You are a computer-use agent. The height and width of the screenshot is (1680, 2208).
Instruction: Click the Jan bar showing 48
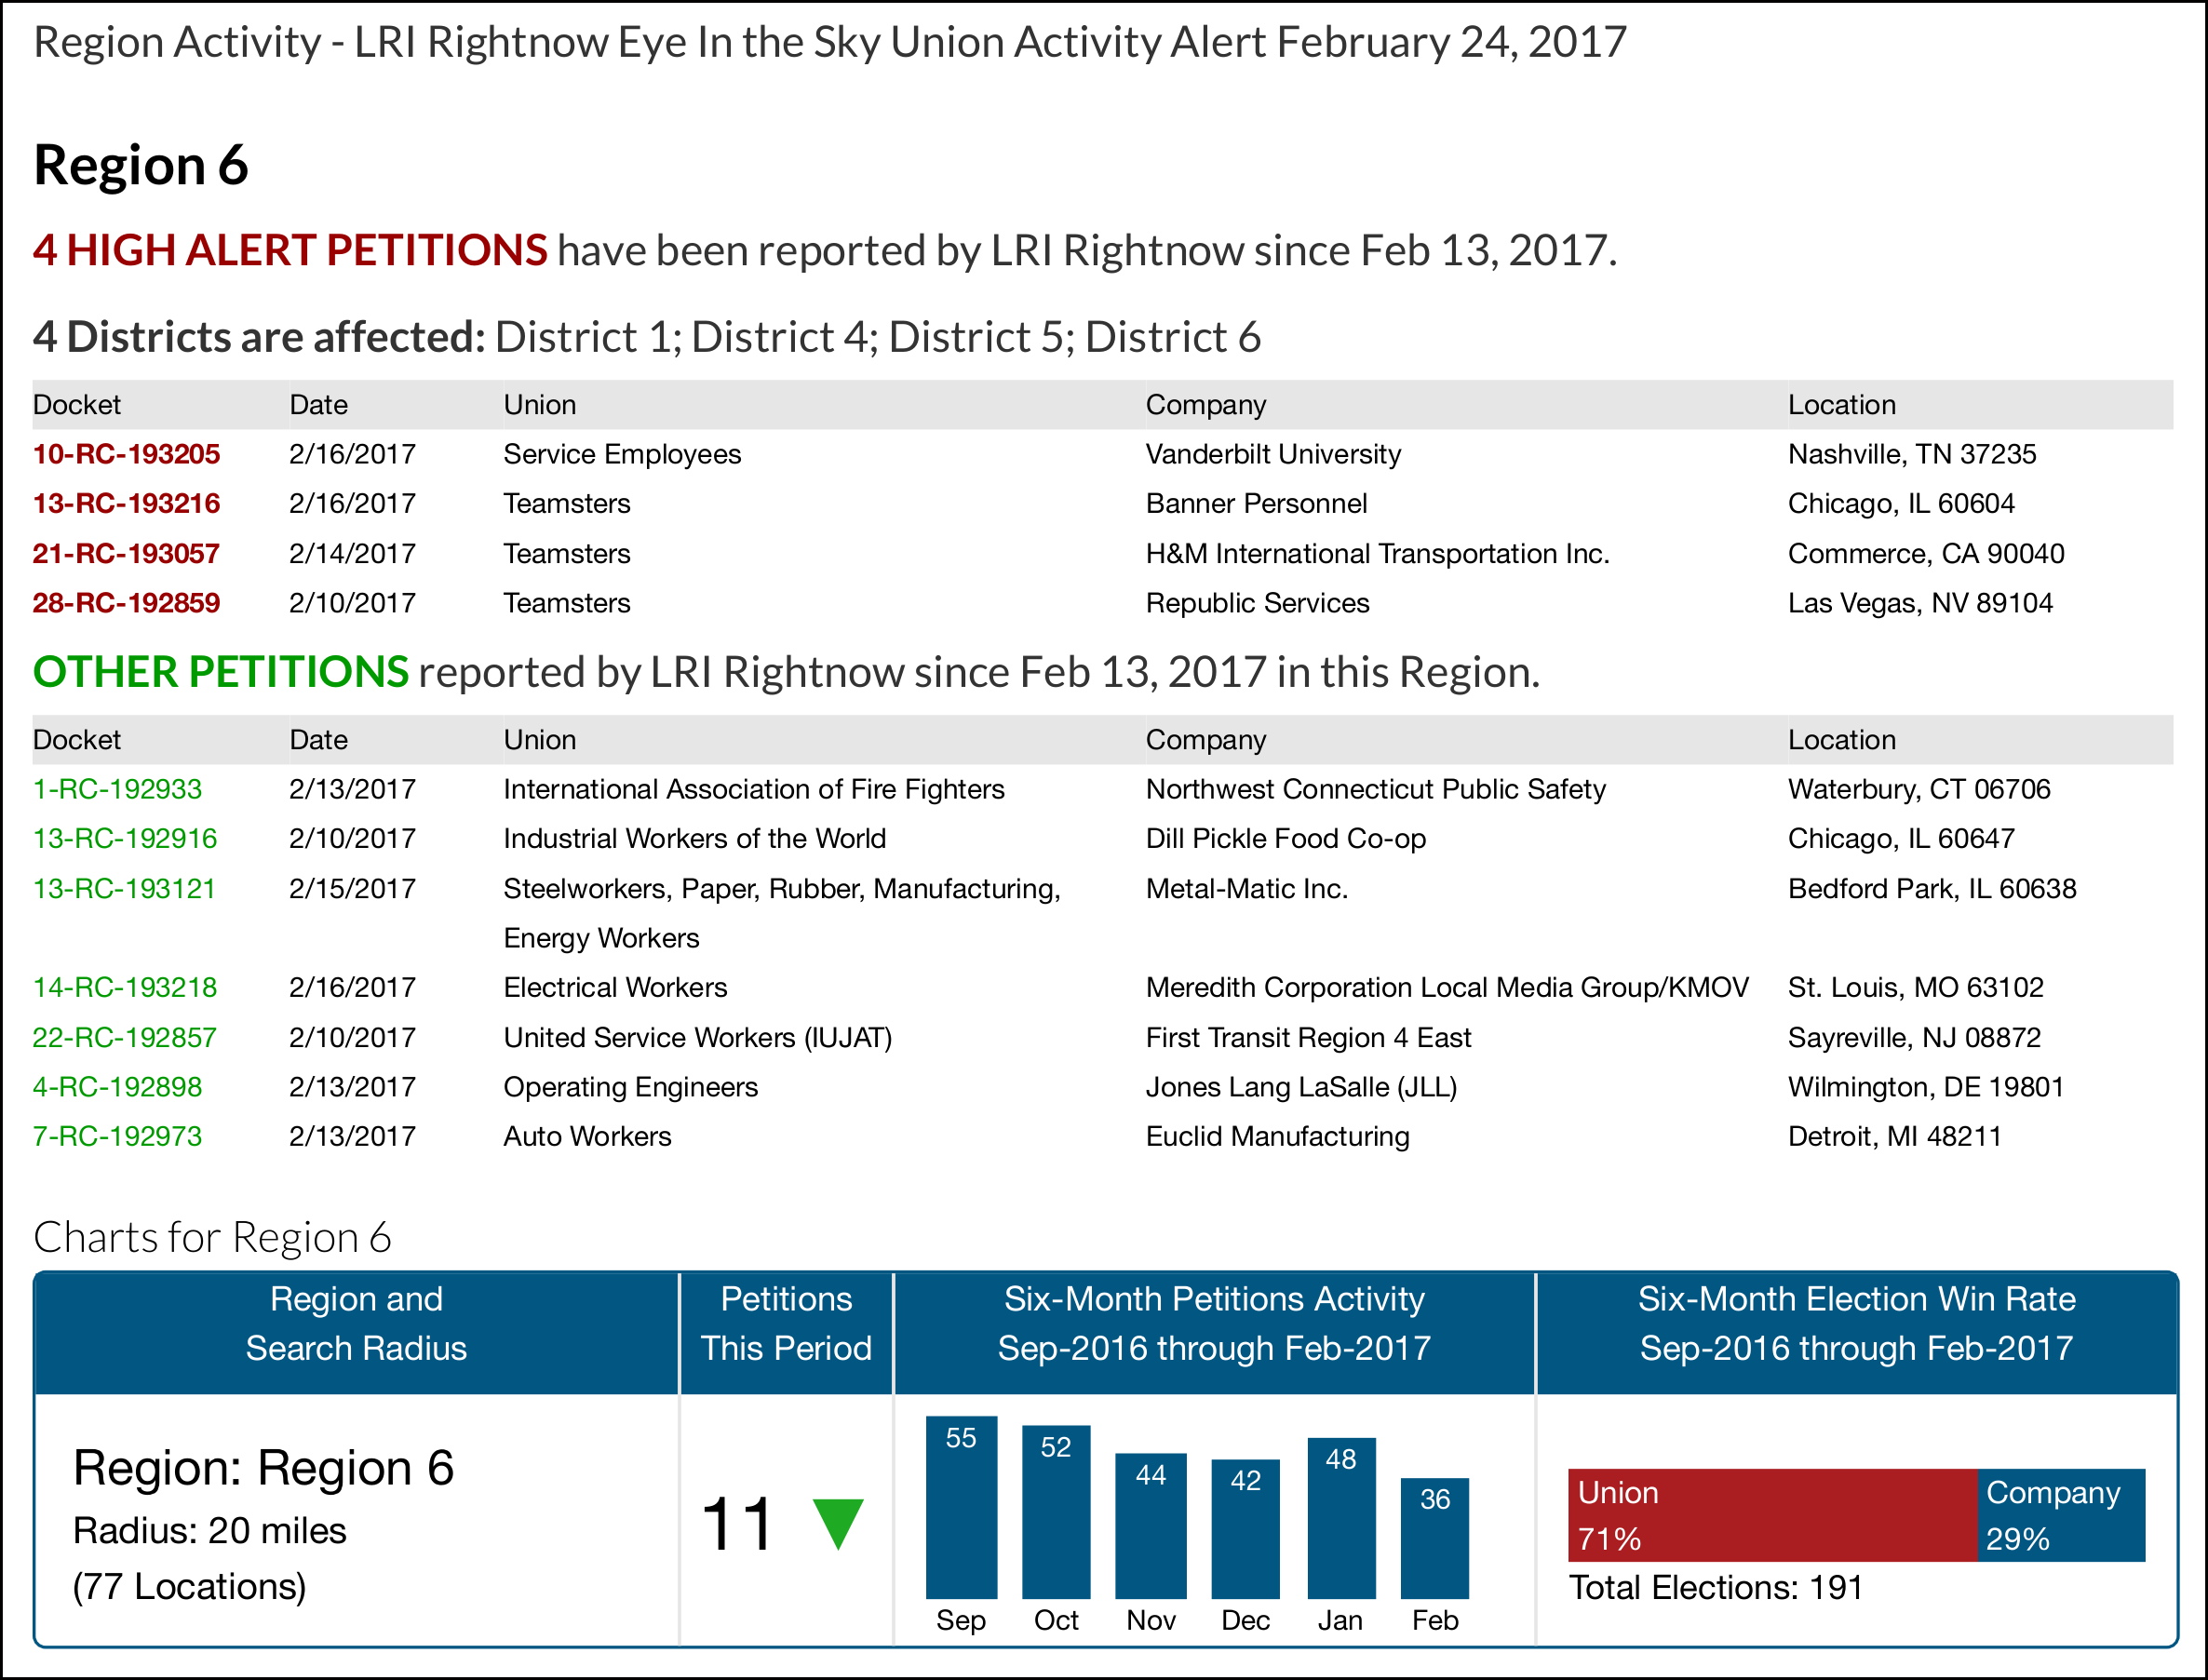click(1341, 1519)
